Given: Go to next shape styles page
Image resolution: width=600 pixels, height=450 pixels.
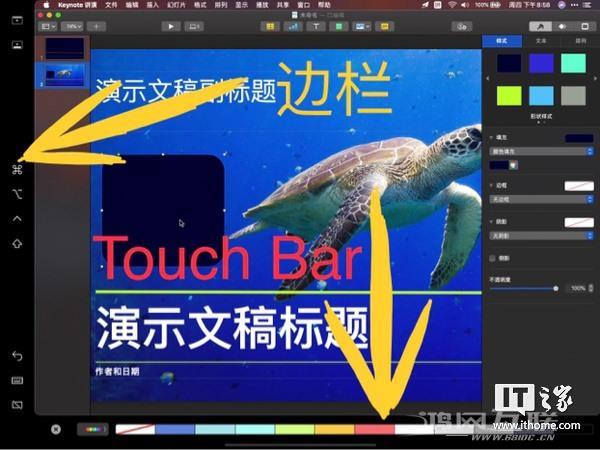Looking at the screenshot, I should coord(595,78).
